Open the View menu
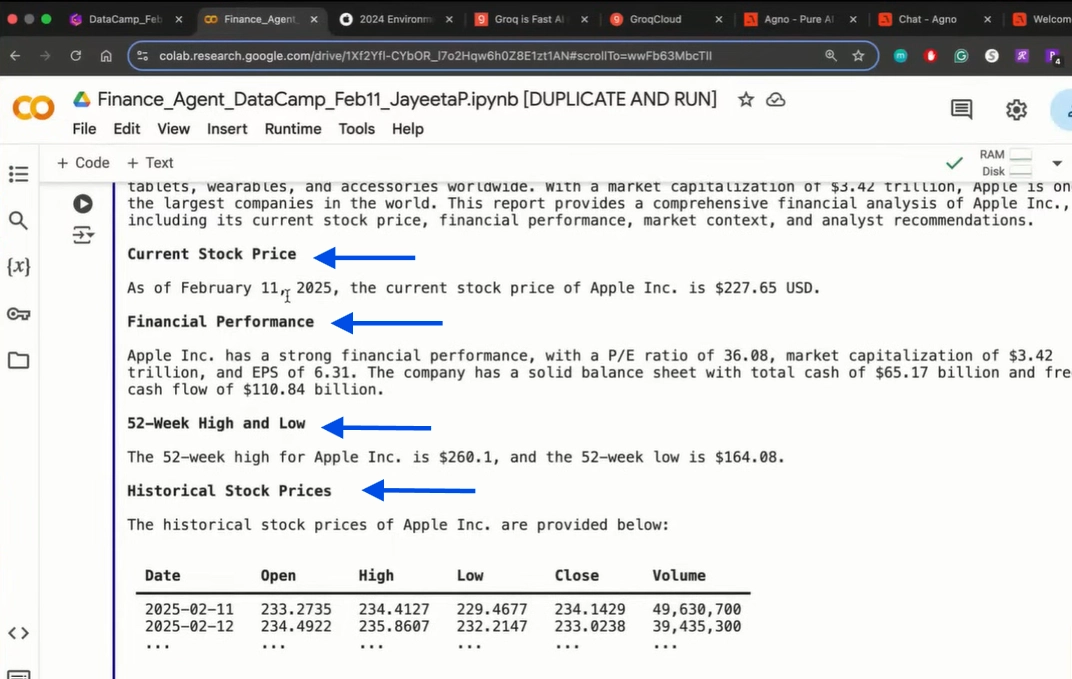 tap(174, 129)
